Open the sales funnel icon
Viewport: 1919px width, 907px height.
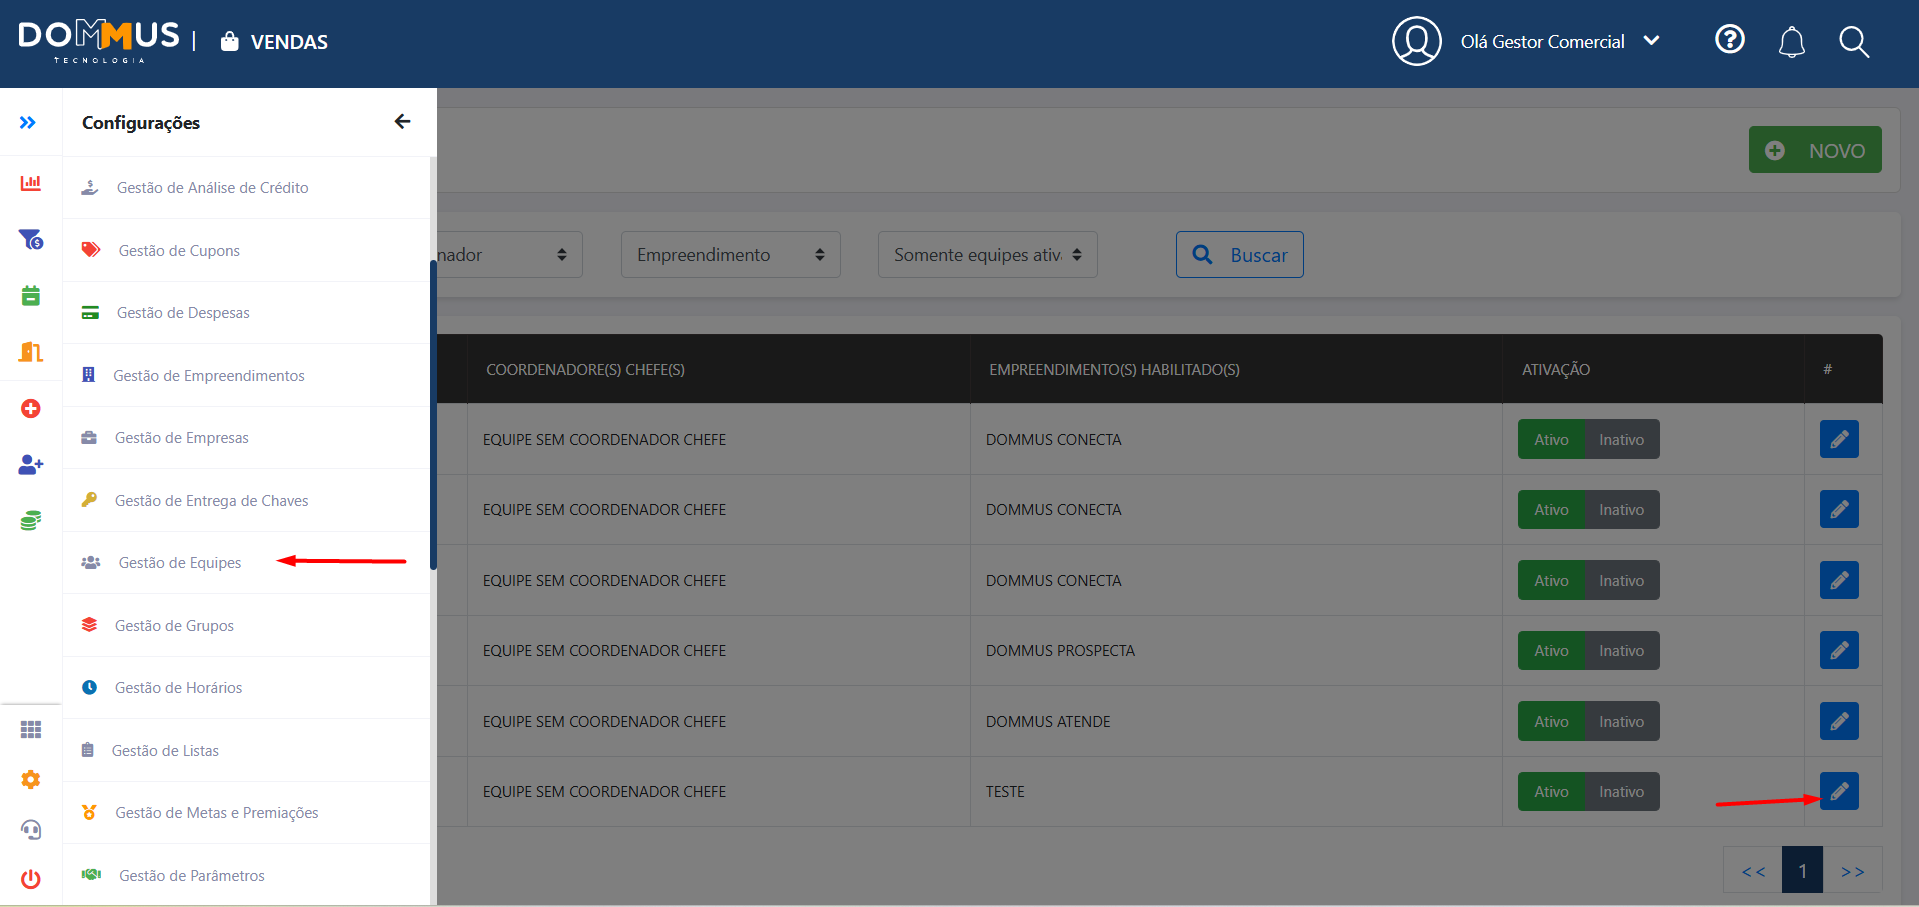pos(31,240)
